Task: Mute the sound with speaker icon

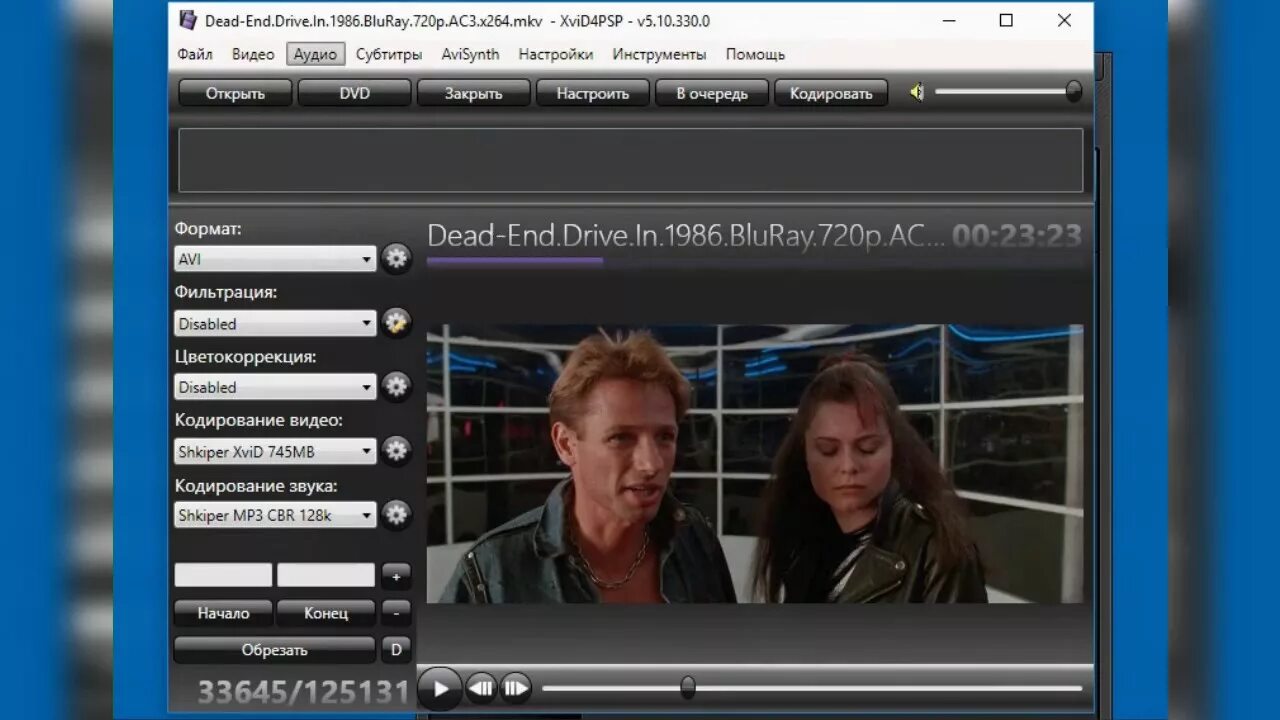Action: click(x=916, y=93)
